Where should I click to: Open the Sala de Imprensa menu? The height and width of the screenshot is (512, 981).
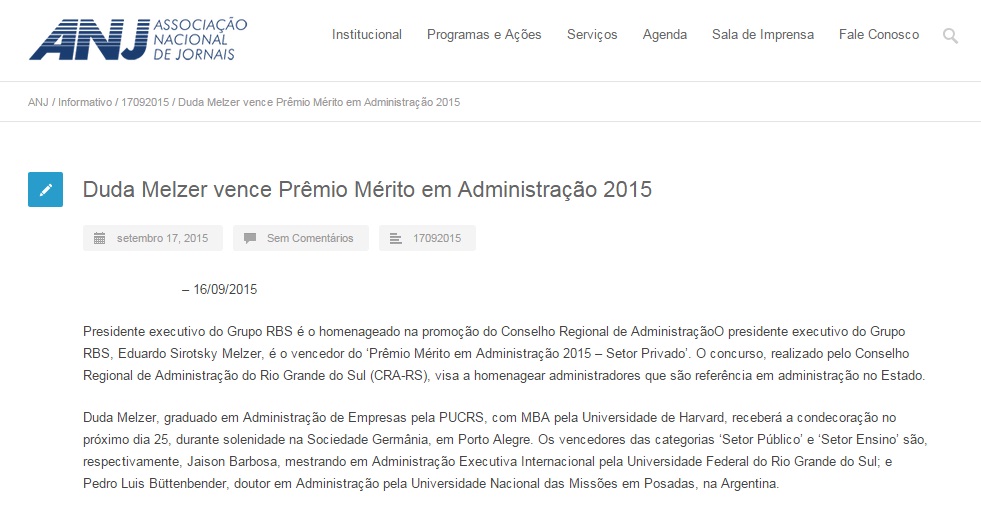[x=763, y=34]
